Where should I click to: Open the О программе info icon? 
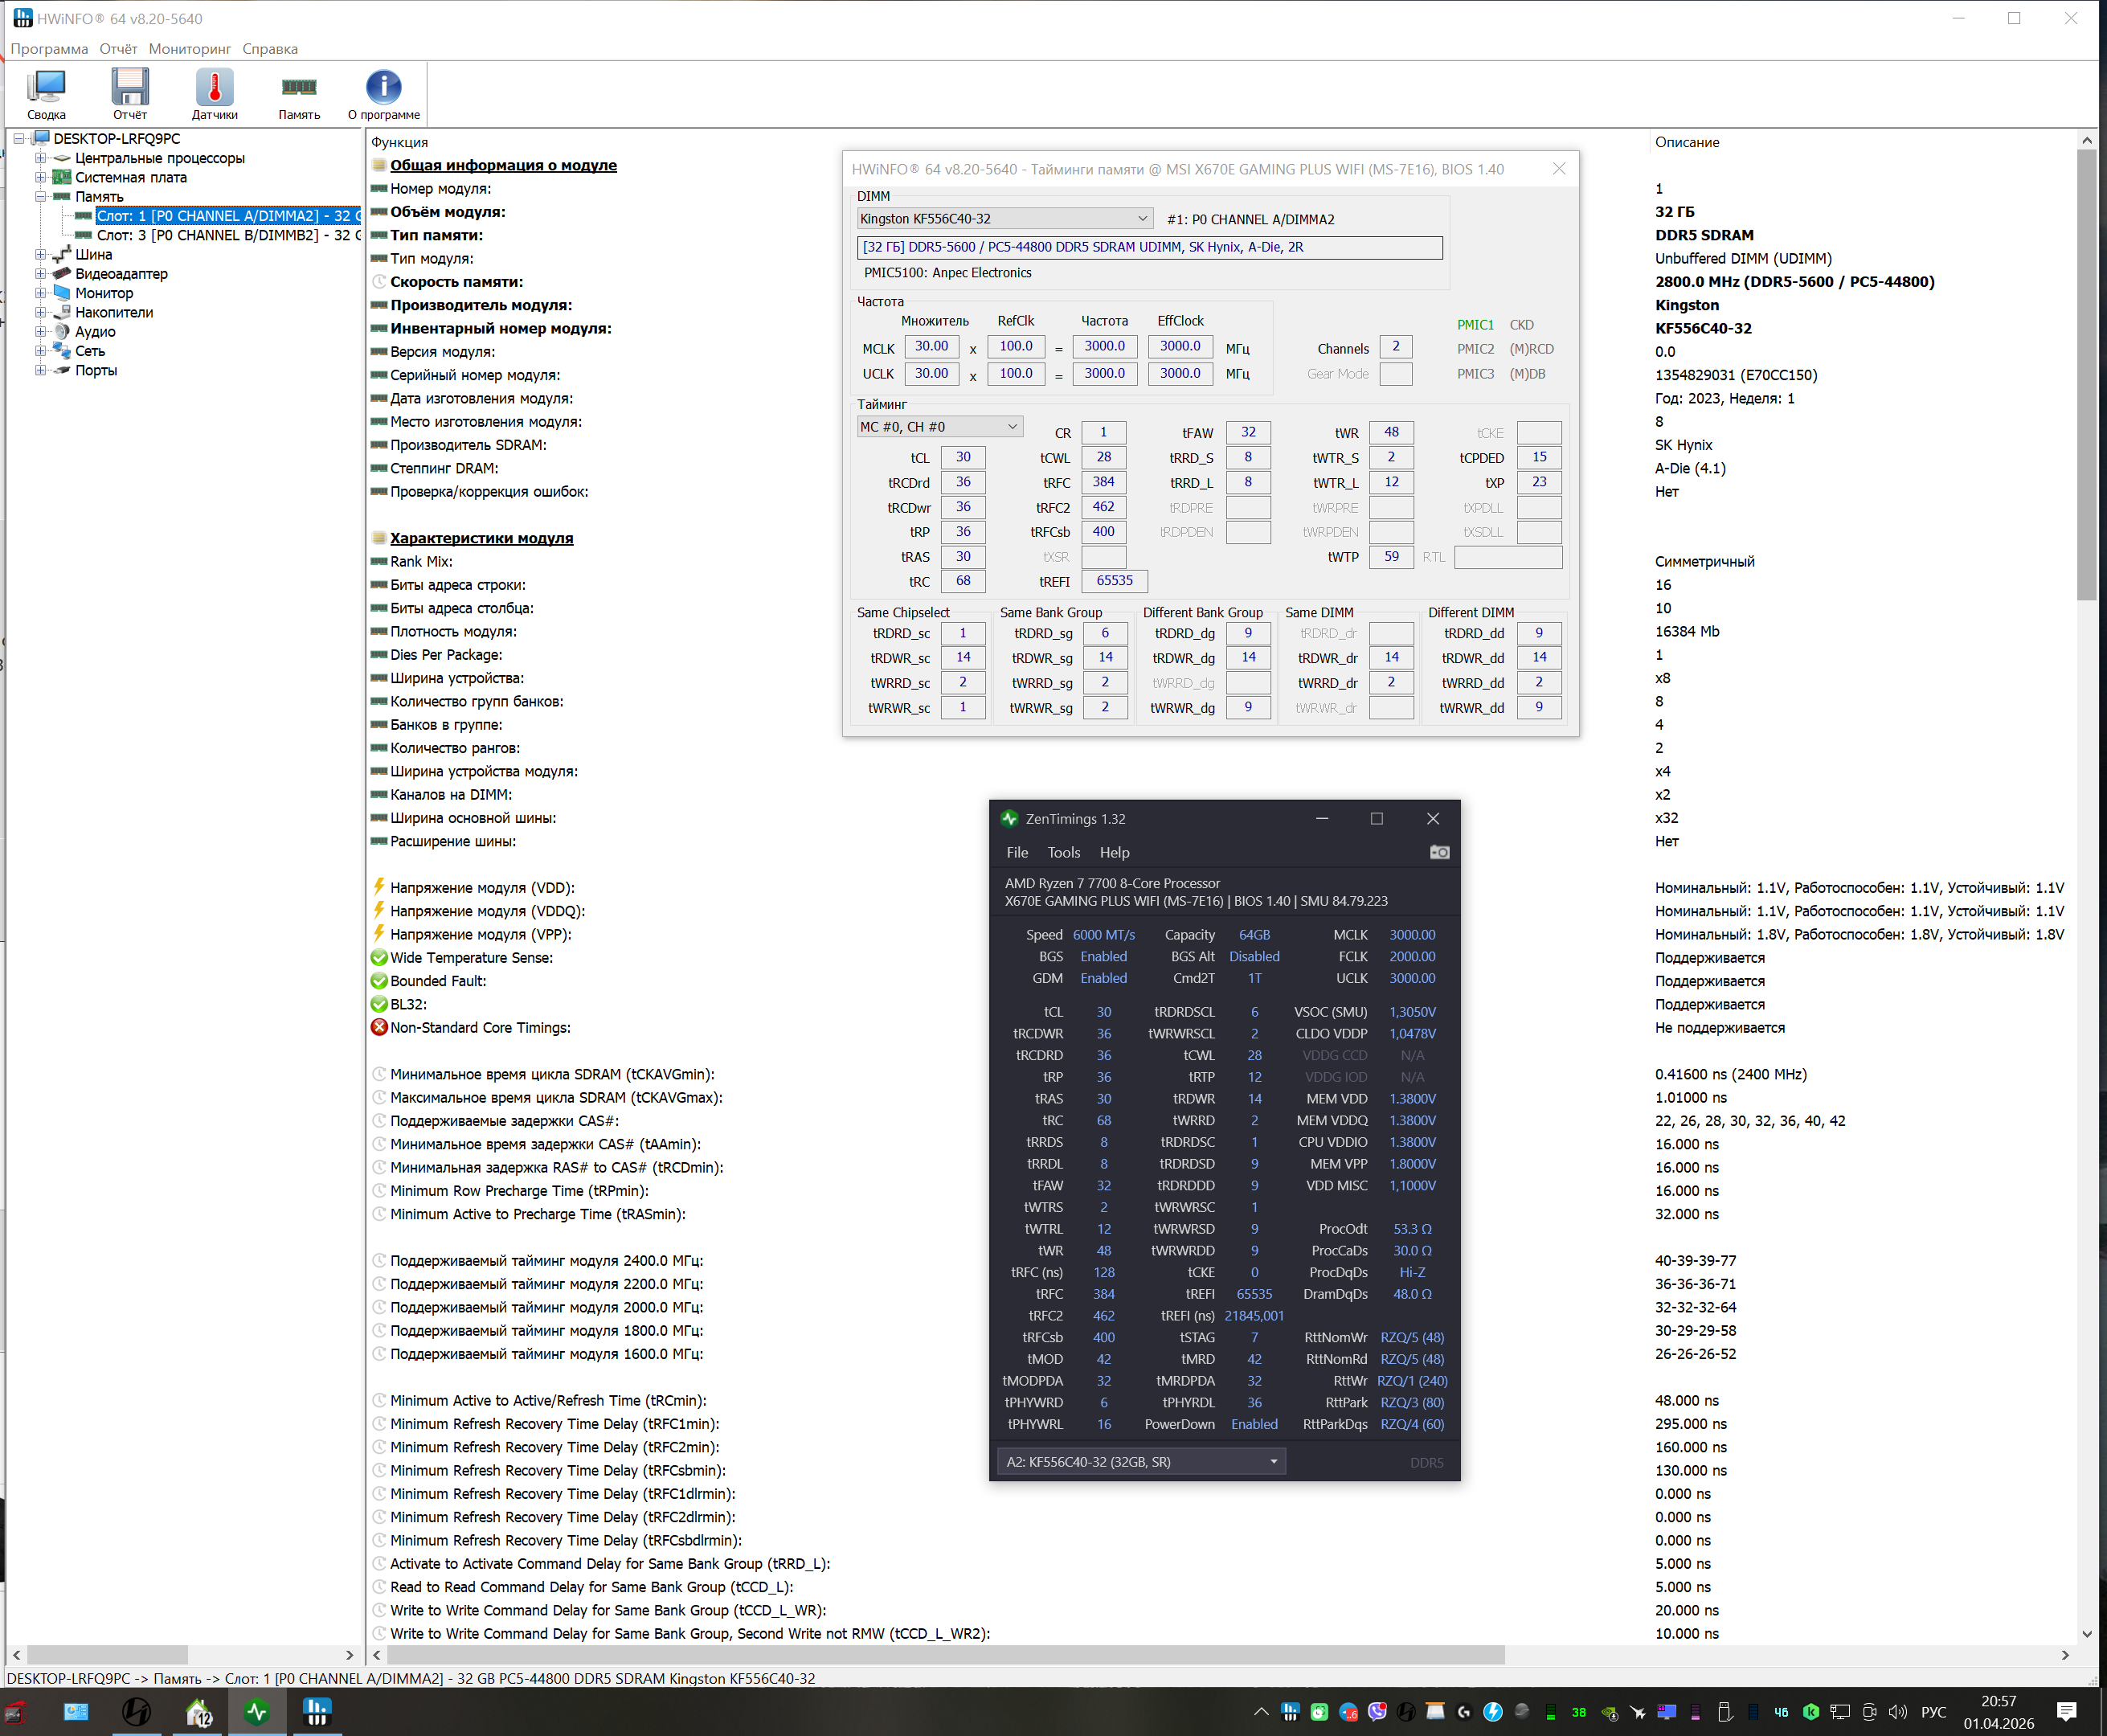pyautogui.click(x=384, y=94)
